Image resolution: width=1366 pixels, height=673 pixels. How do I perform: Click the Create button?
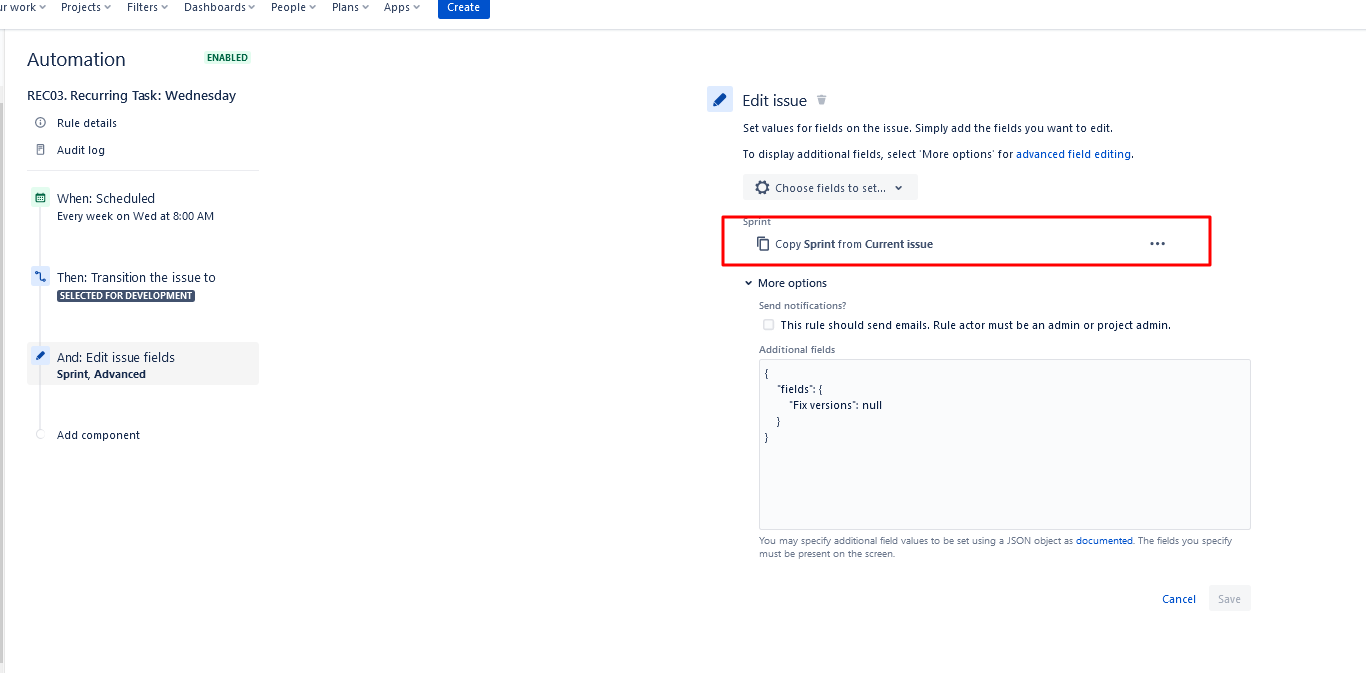(x=464, y=7)
